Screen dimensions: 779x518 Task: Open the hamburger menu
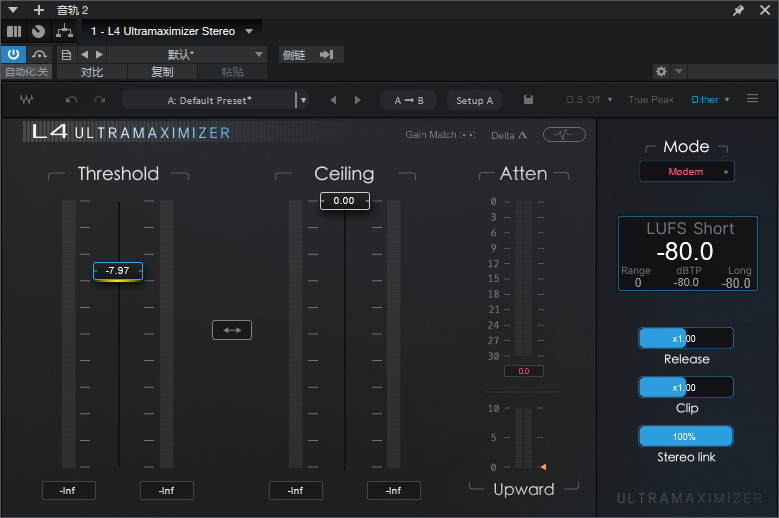point(752,98)
